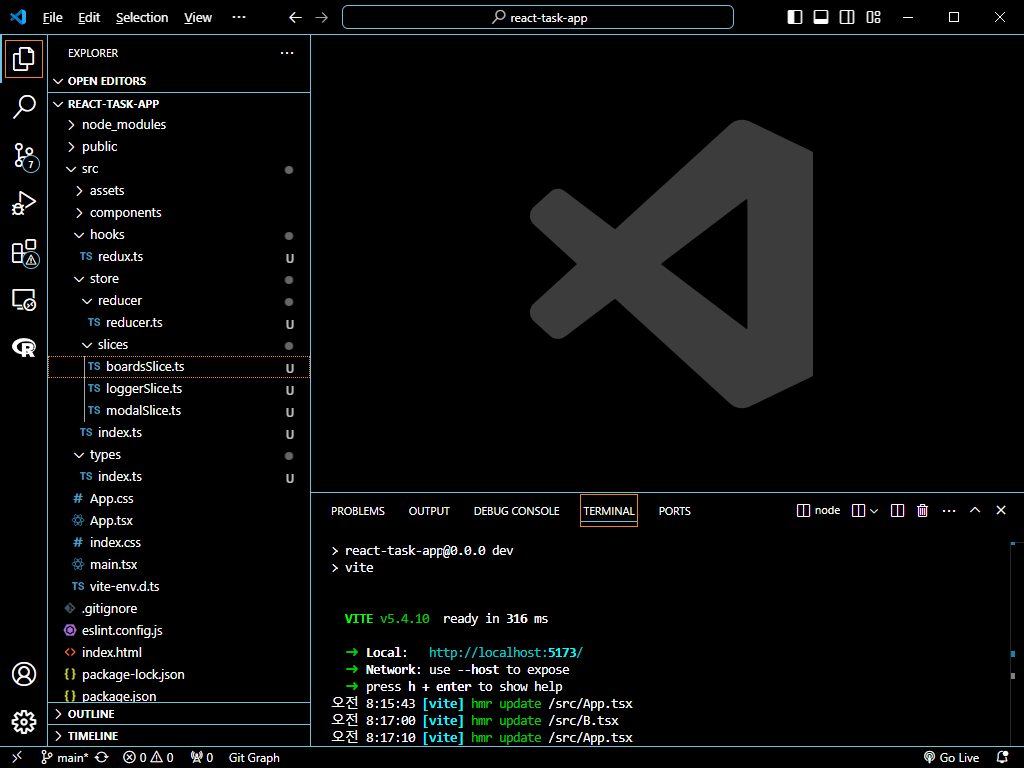Image resolution: width=1024 pixels, height=768 pixels.
Task: Close the terminal panel
Action: pyautogui.click(x=1000, y=510)
